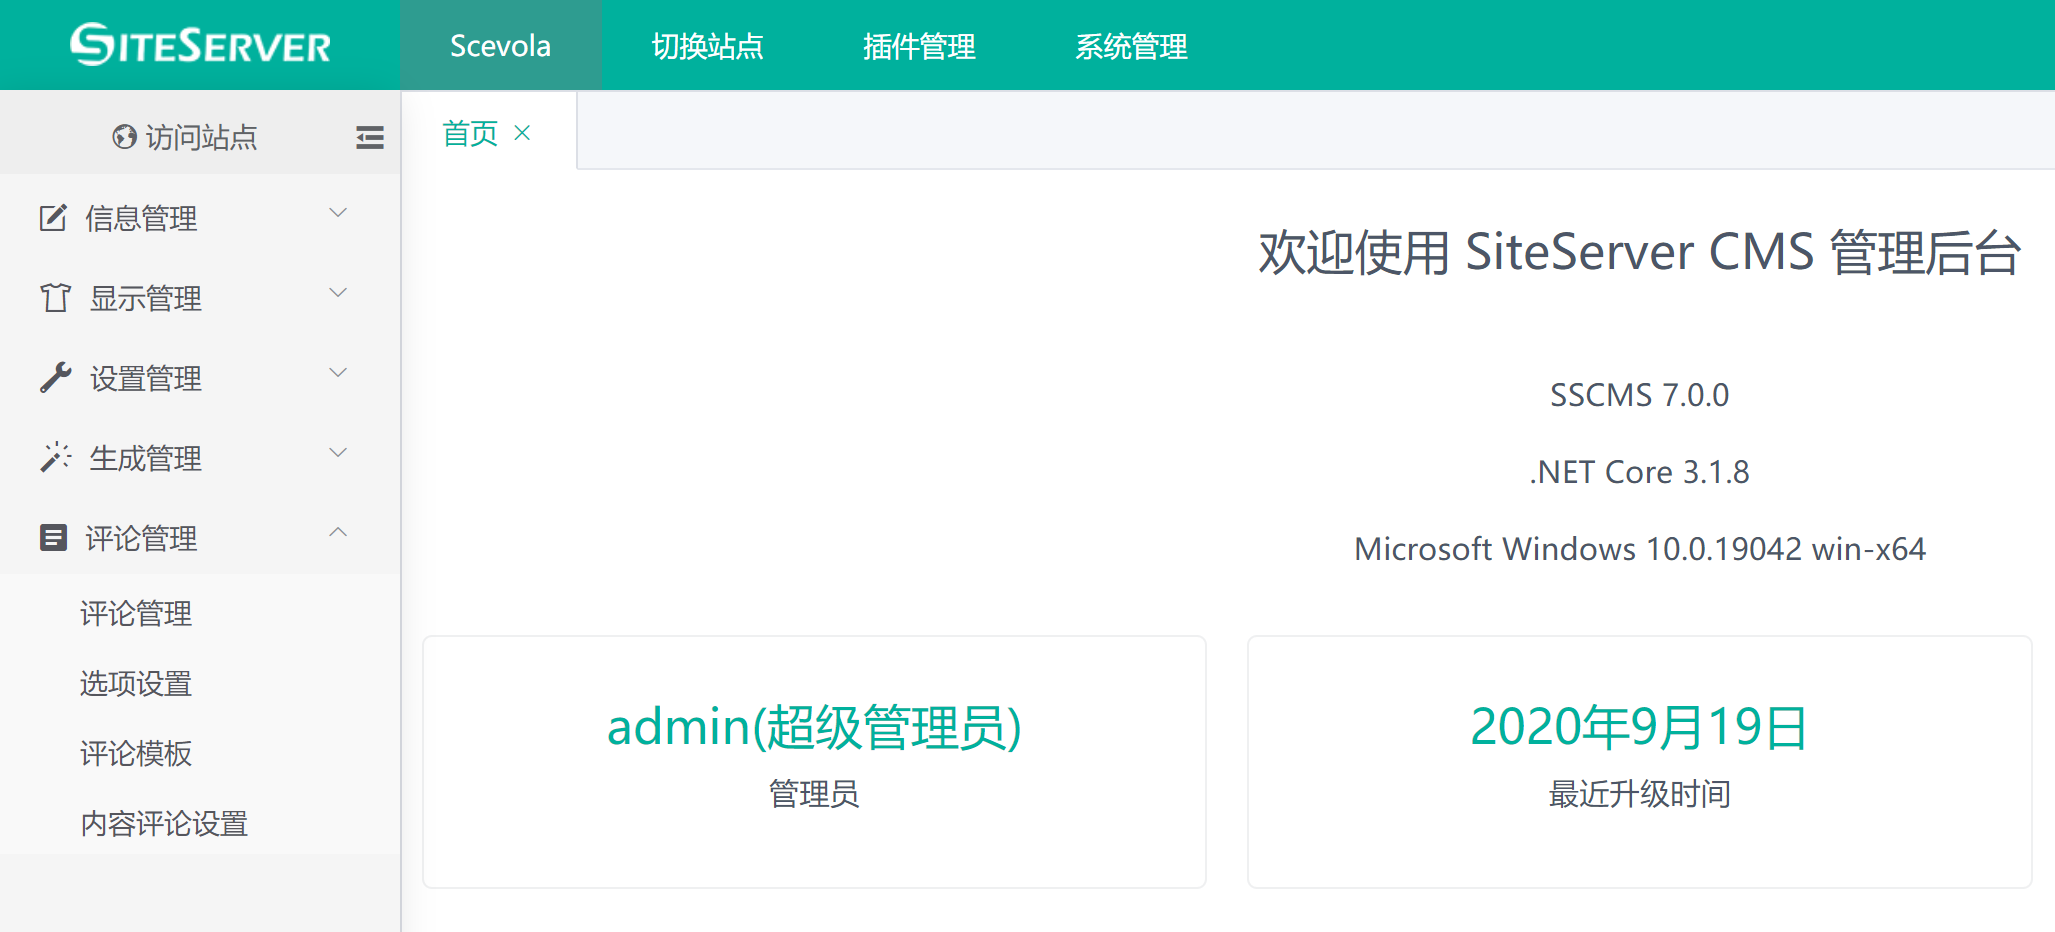The height and width of the screenshot is (932, 2055).
Task: Click the magic wand icon for 生成管理
Action: coord(55,457)
